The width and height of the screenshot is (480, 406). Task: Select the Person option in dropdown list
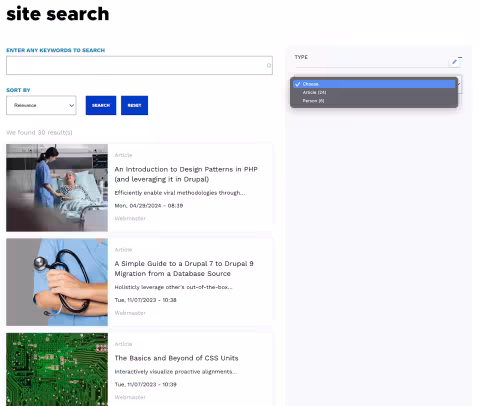click(x=374, y=101)
